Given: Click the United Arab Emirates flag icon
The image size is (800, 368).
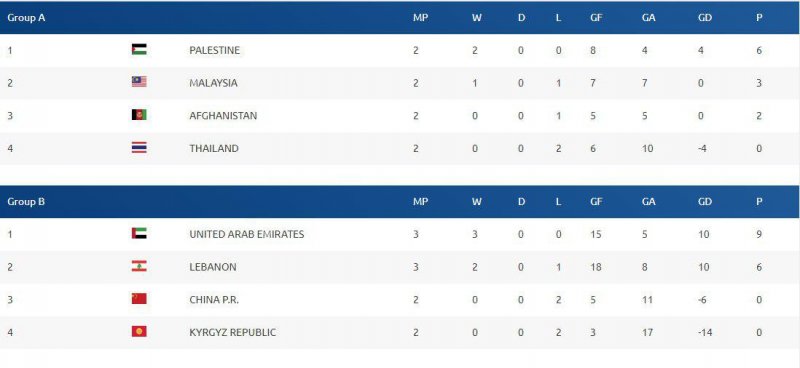Looking at the screenshot, I should (139, 233).
